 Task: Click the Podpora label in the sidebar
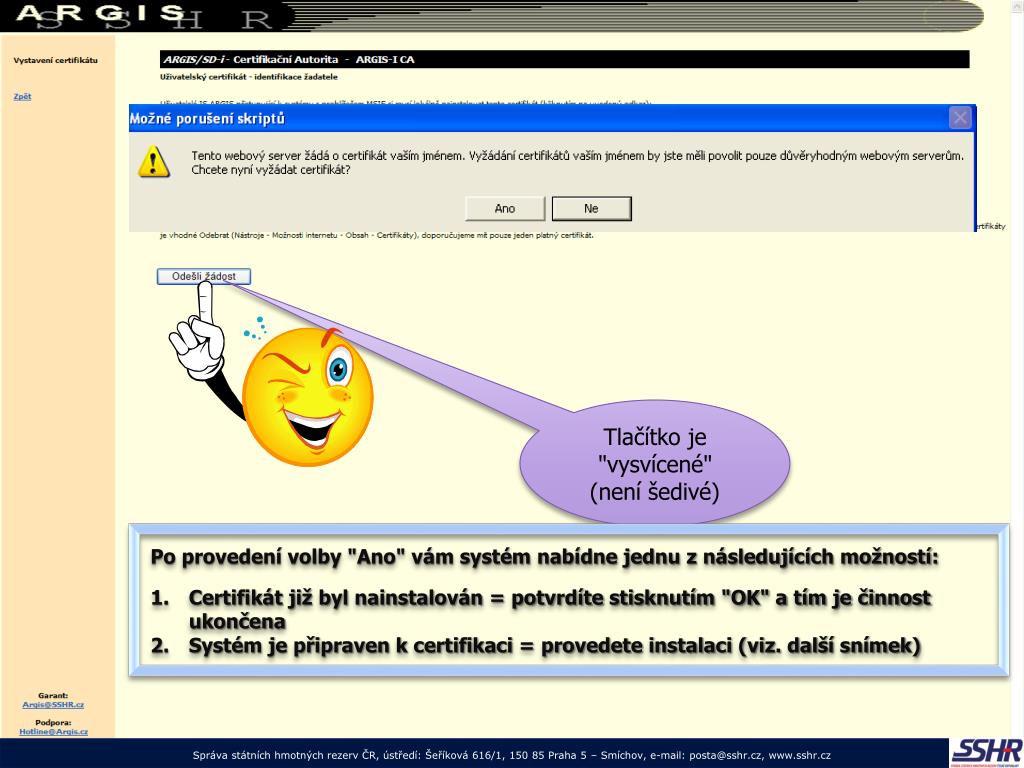point(54,722)
